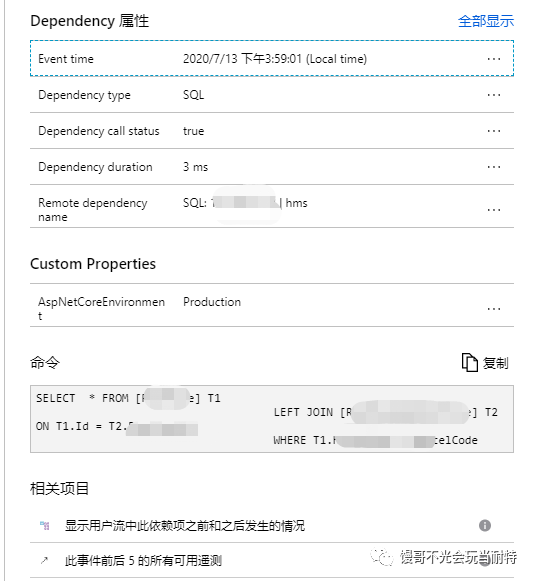This screenshot has width=533, height=581.
Task: Open ellipsis menu for Remote dependency name
Action: [x=494, y=210]
